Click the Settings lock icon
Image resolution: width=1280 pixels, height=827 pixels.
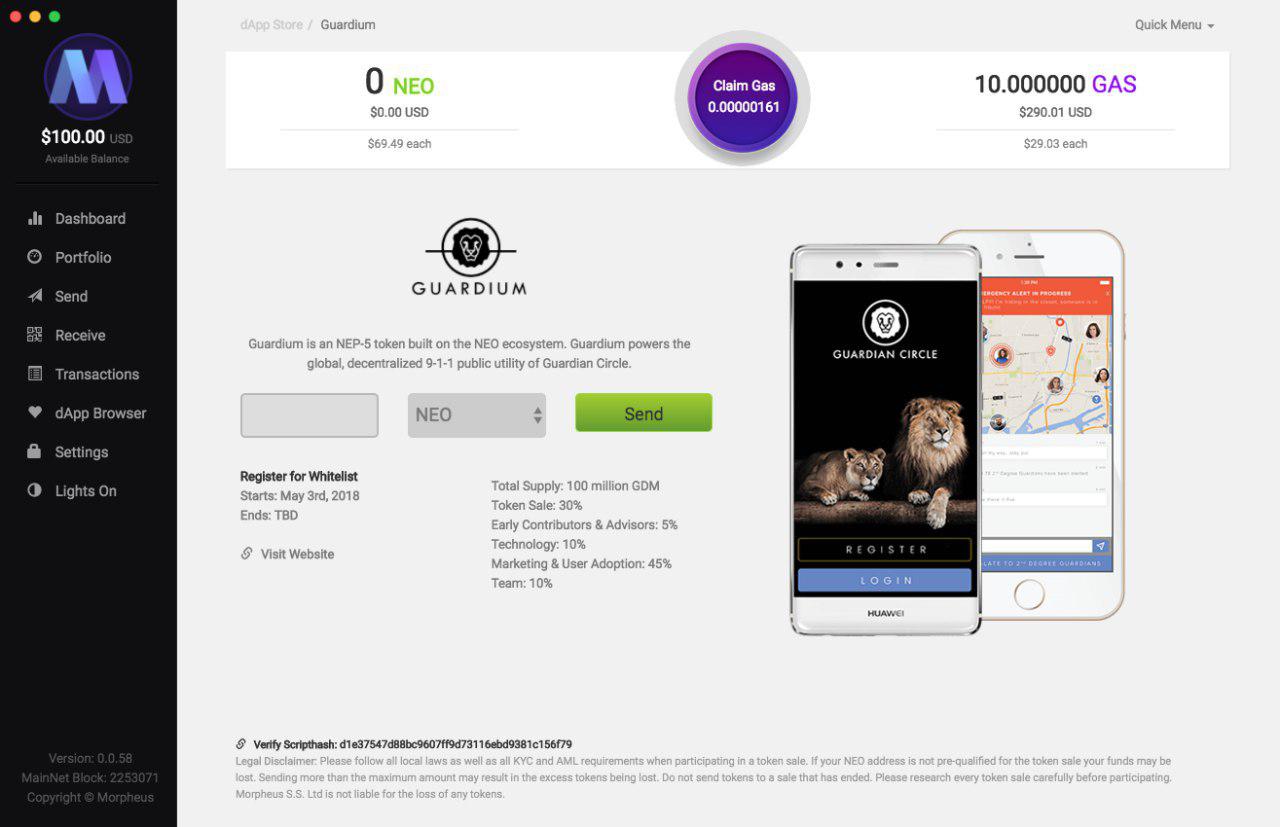pyautogui.click(x=35, y=452)
